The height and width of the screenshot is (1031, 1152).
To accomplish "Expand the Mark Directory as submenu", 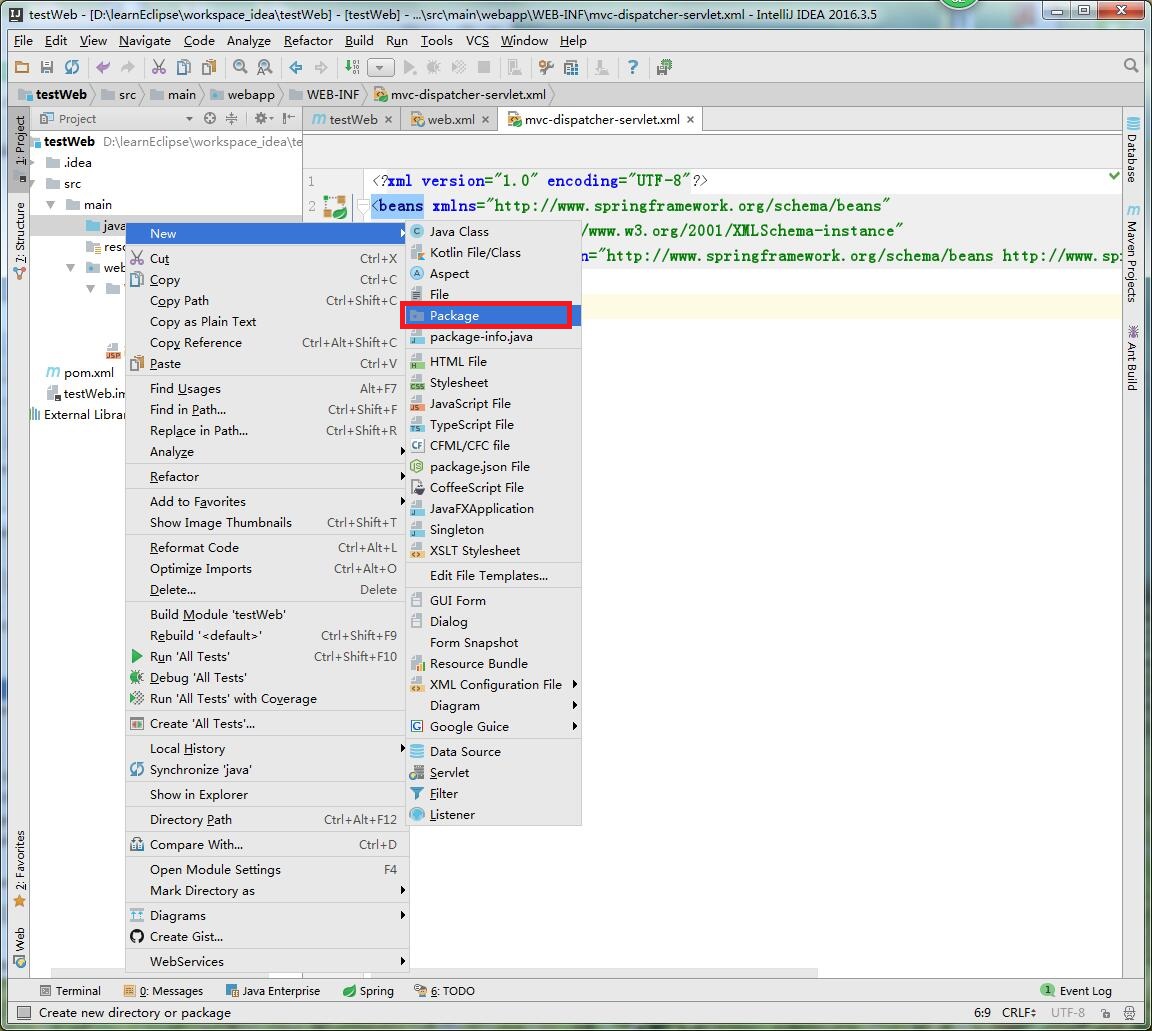I will point(267,891).
